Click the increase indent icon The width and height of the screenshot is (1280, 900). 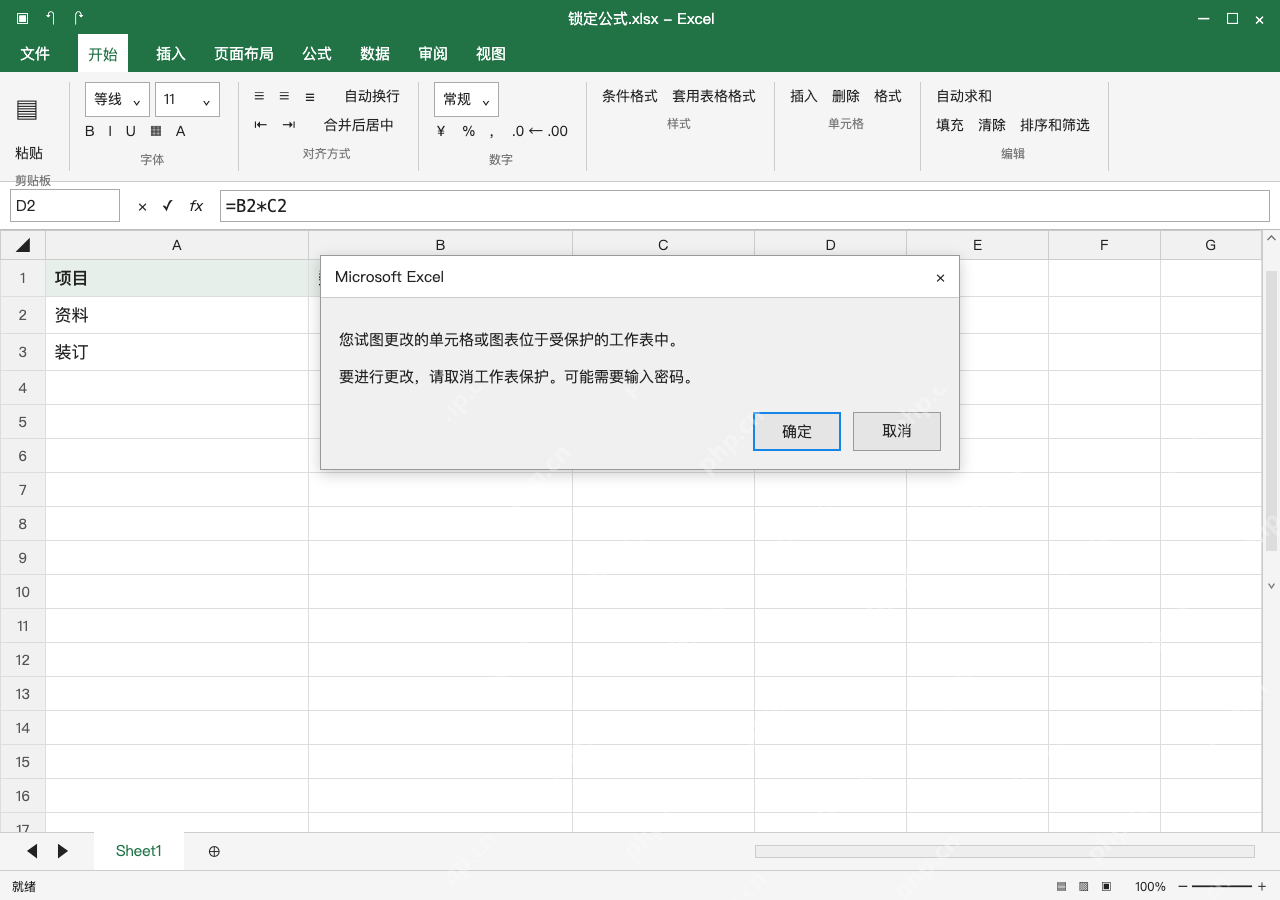coord(289,125)
